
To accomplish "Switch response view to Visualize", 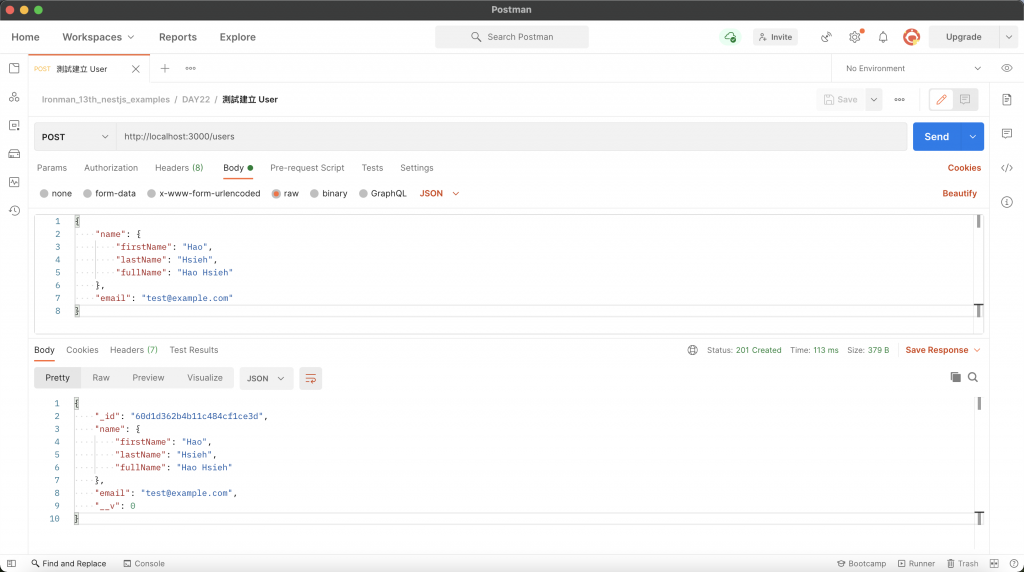I will tap(204, 378).
